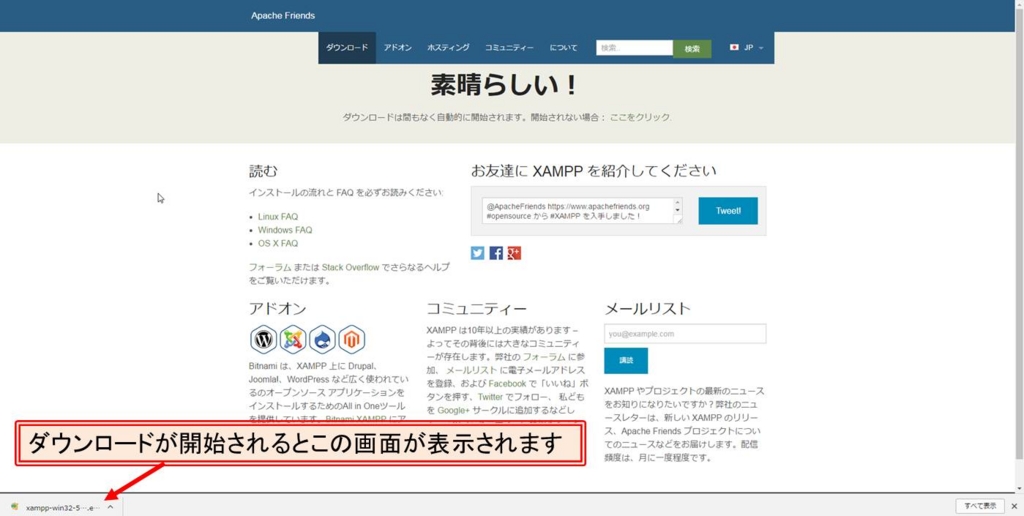The image size is (1024, 516).
Task: Open the アドオン menu item
Action: click(398, 48)
